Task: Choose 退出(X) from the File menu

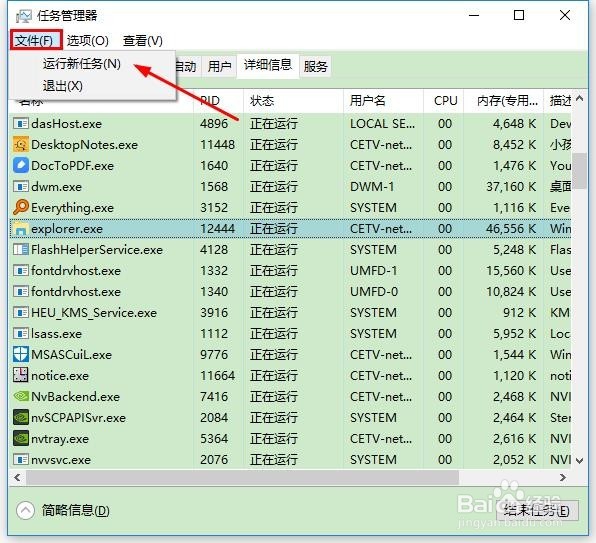Action: tap(63, 86)
